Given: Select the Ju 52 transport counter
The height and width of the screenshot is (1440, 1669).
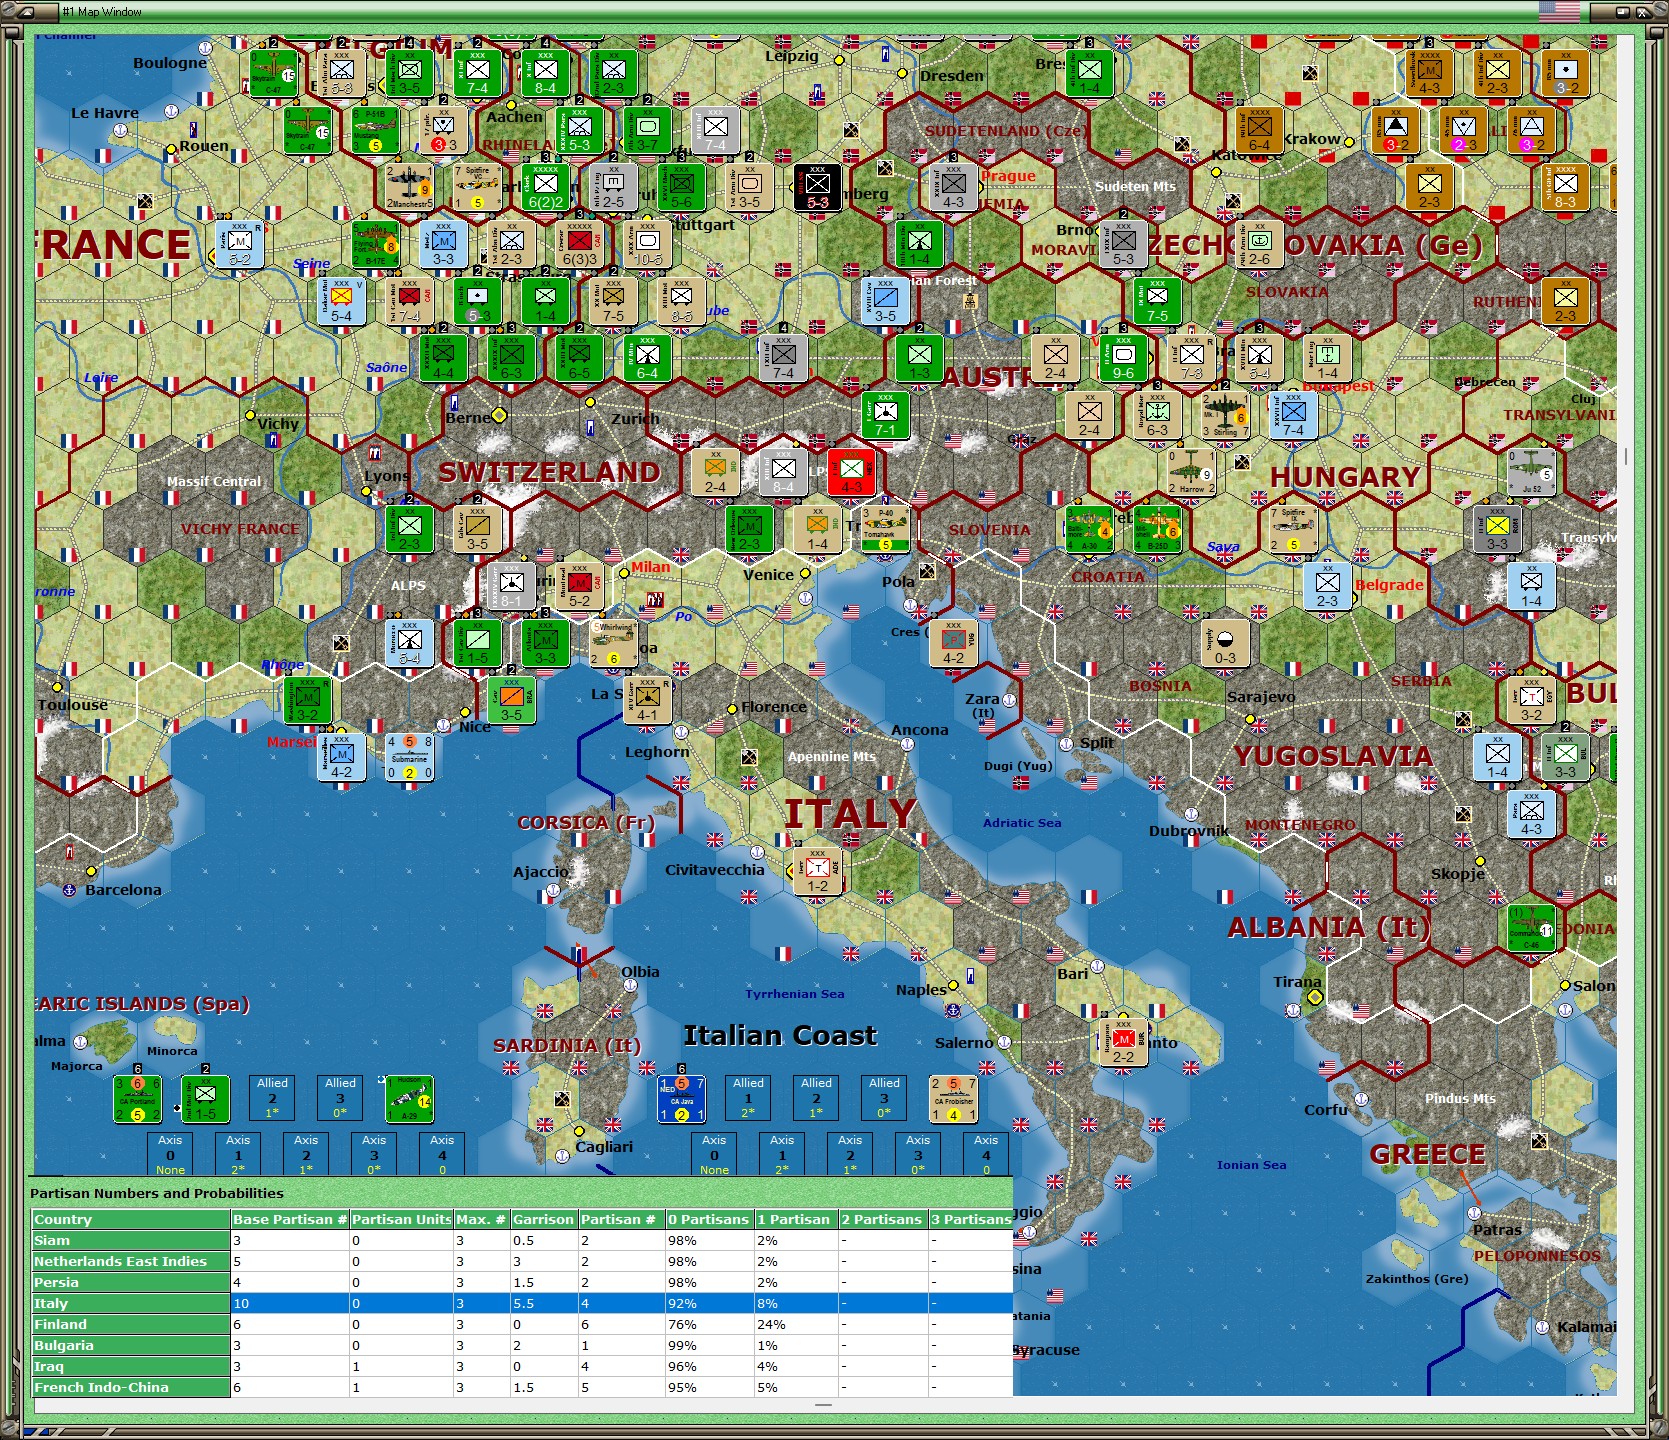Looking at the screenshot, I should click(x=1531, y=472).
